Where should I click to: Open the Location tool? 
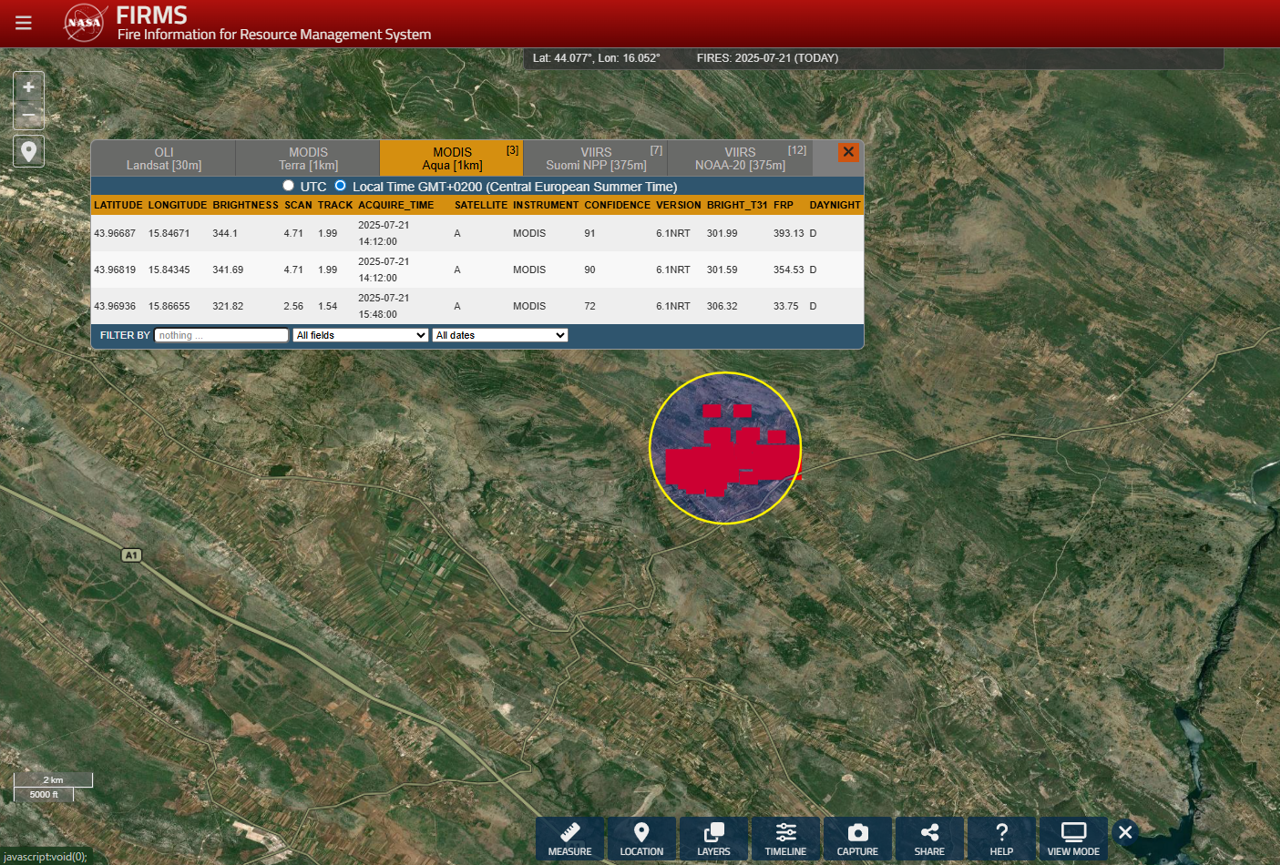point(642,838)
